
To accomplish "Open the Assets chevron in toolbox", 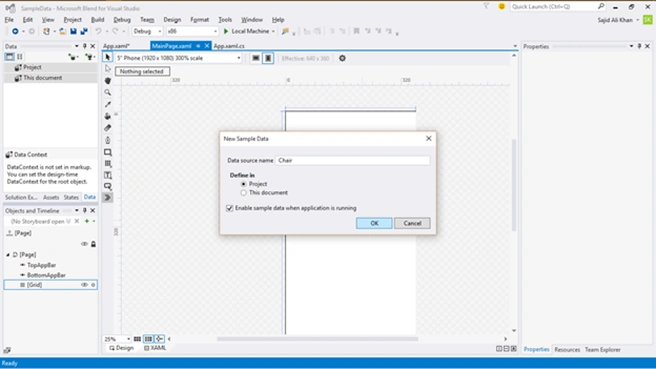I will pos(108,197).
